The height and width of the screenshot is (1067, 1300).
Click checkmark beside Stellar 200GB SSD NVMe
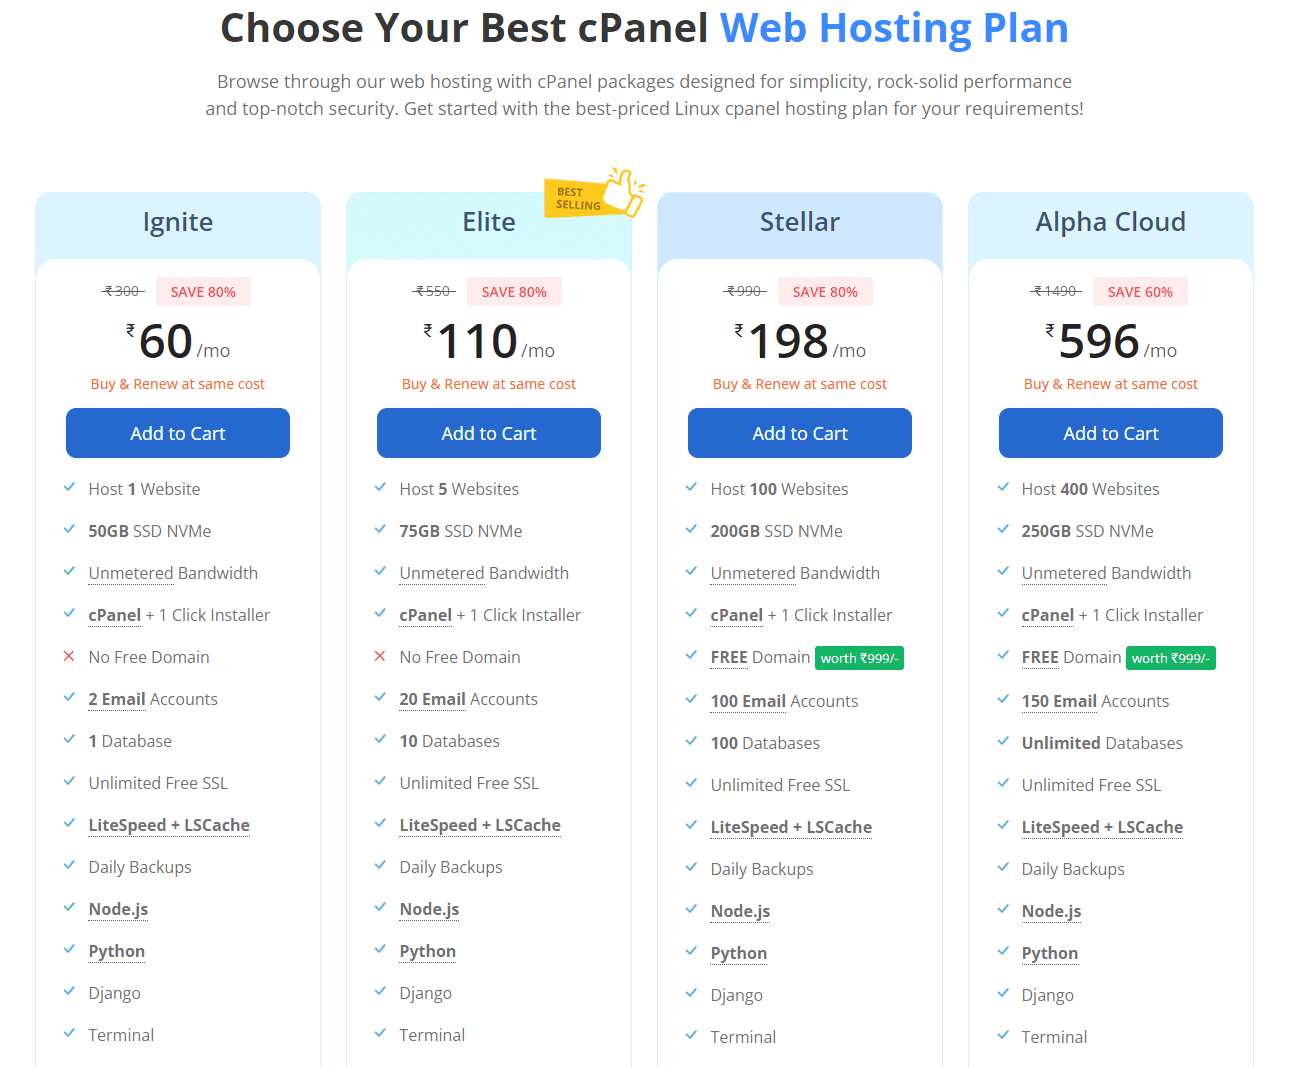pos(691,529)
